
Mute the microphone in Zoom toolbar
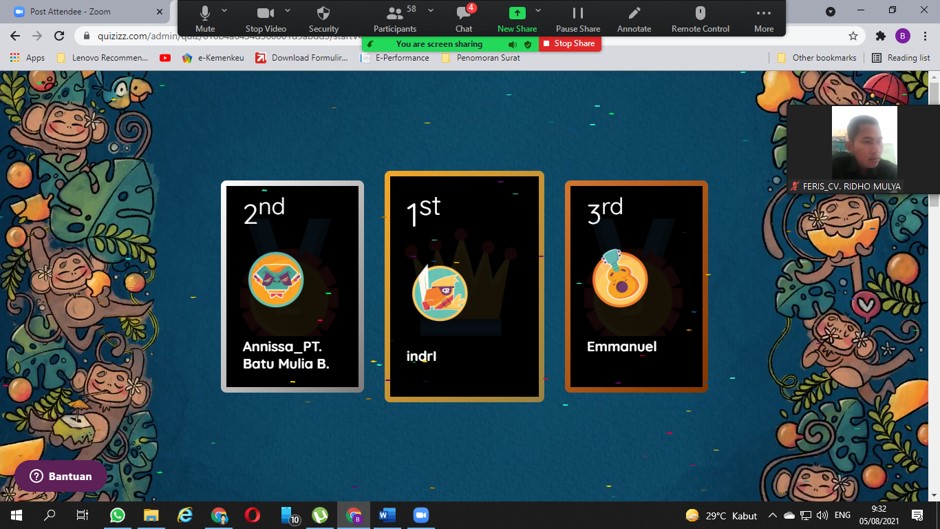[205, 18]
